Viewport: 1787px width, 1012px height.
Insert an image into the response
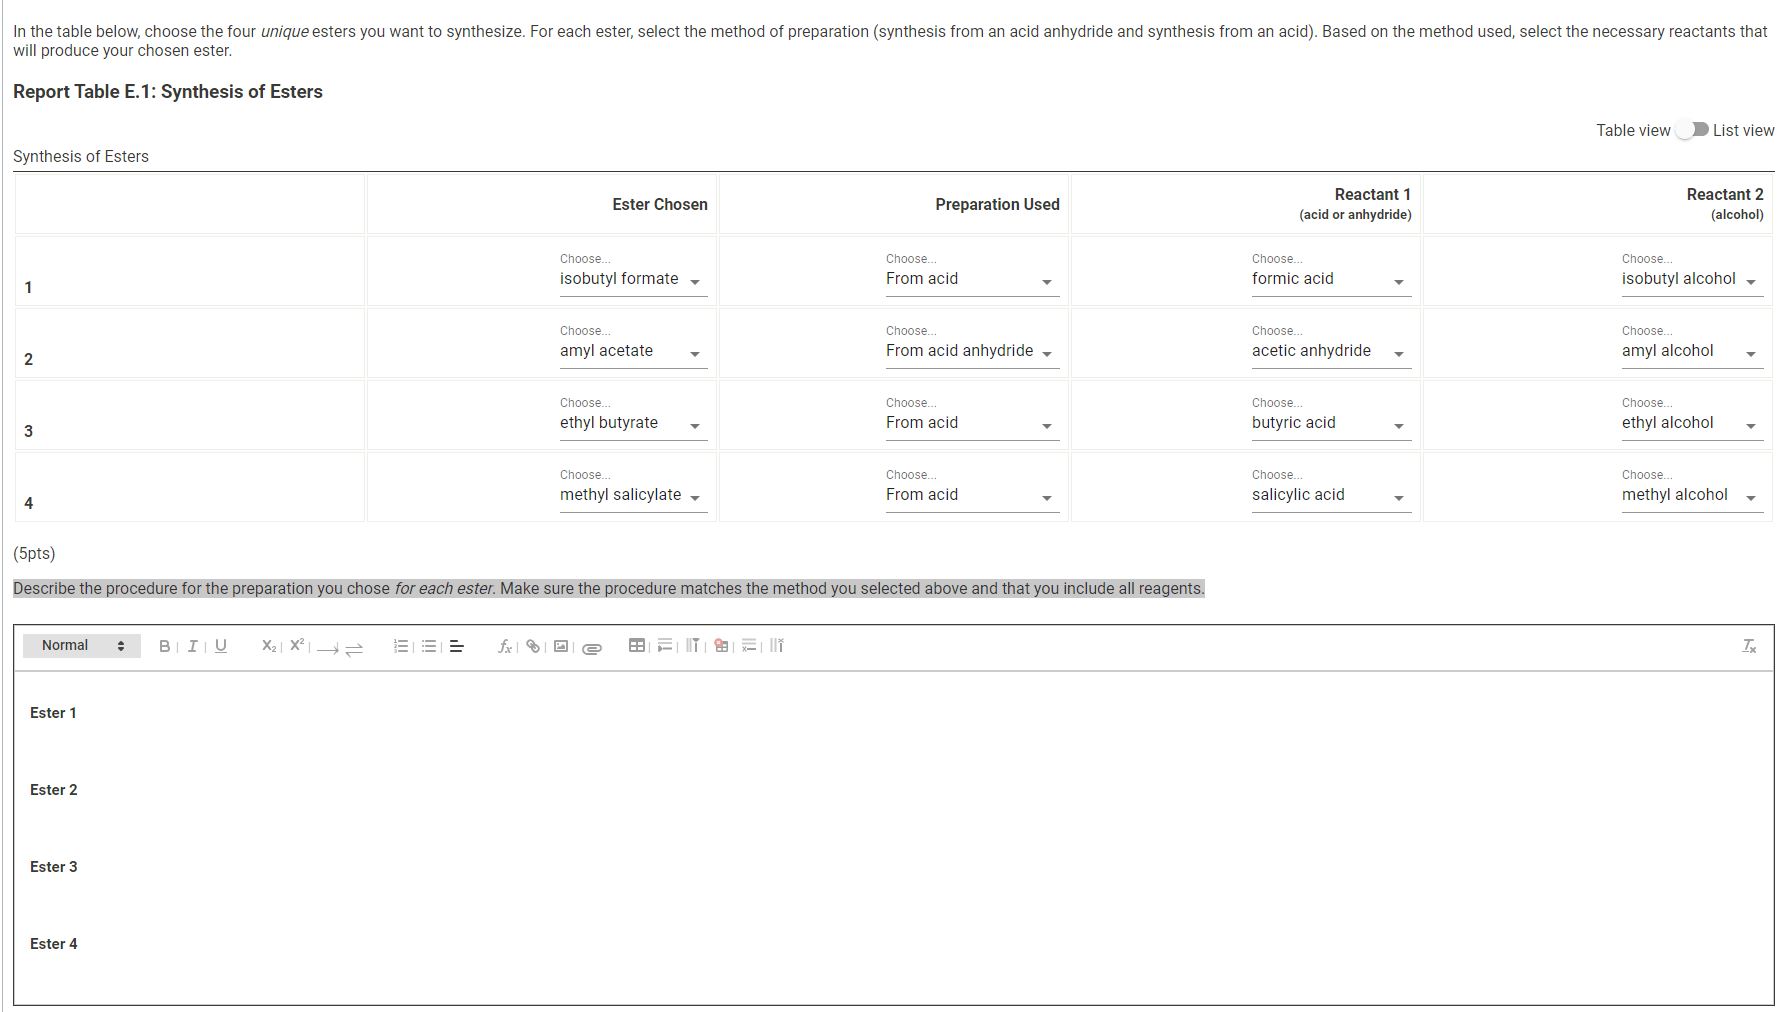(561, 645)
